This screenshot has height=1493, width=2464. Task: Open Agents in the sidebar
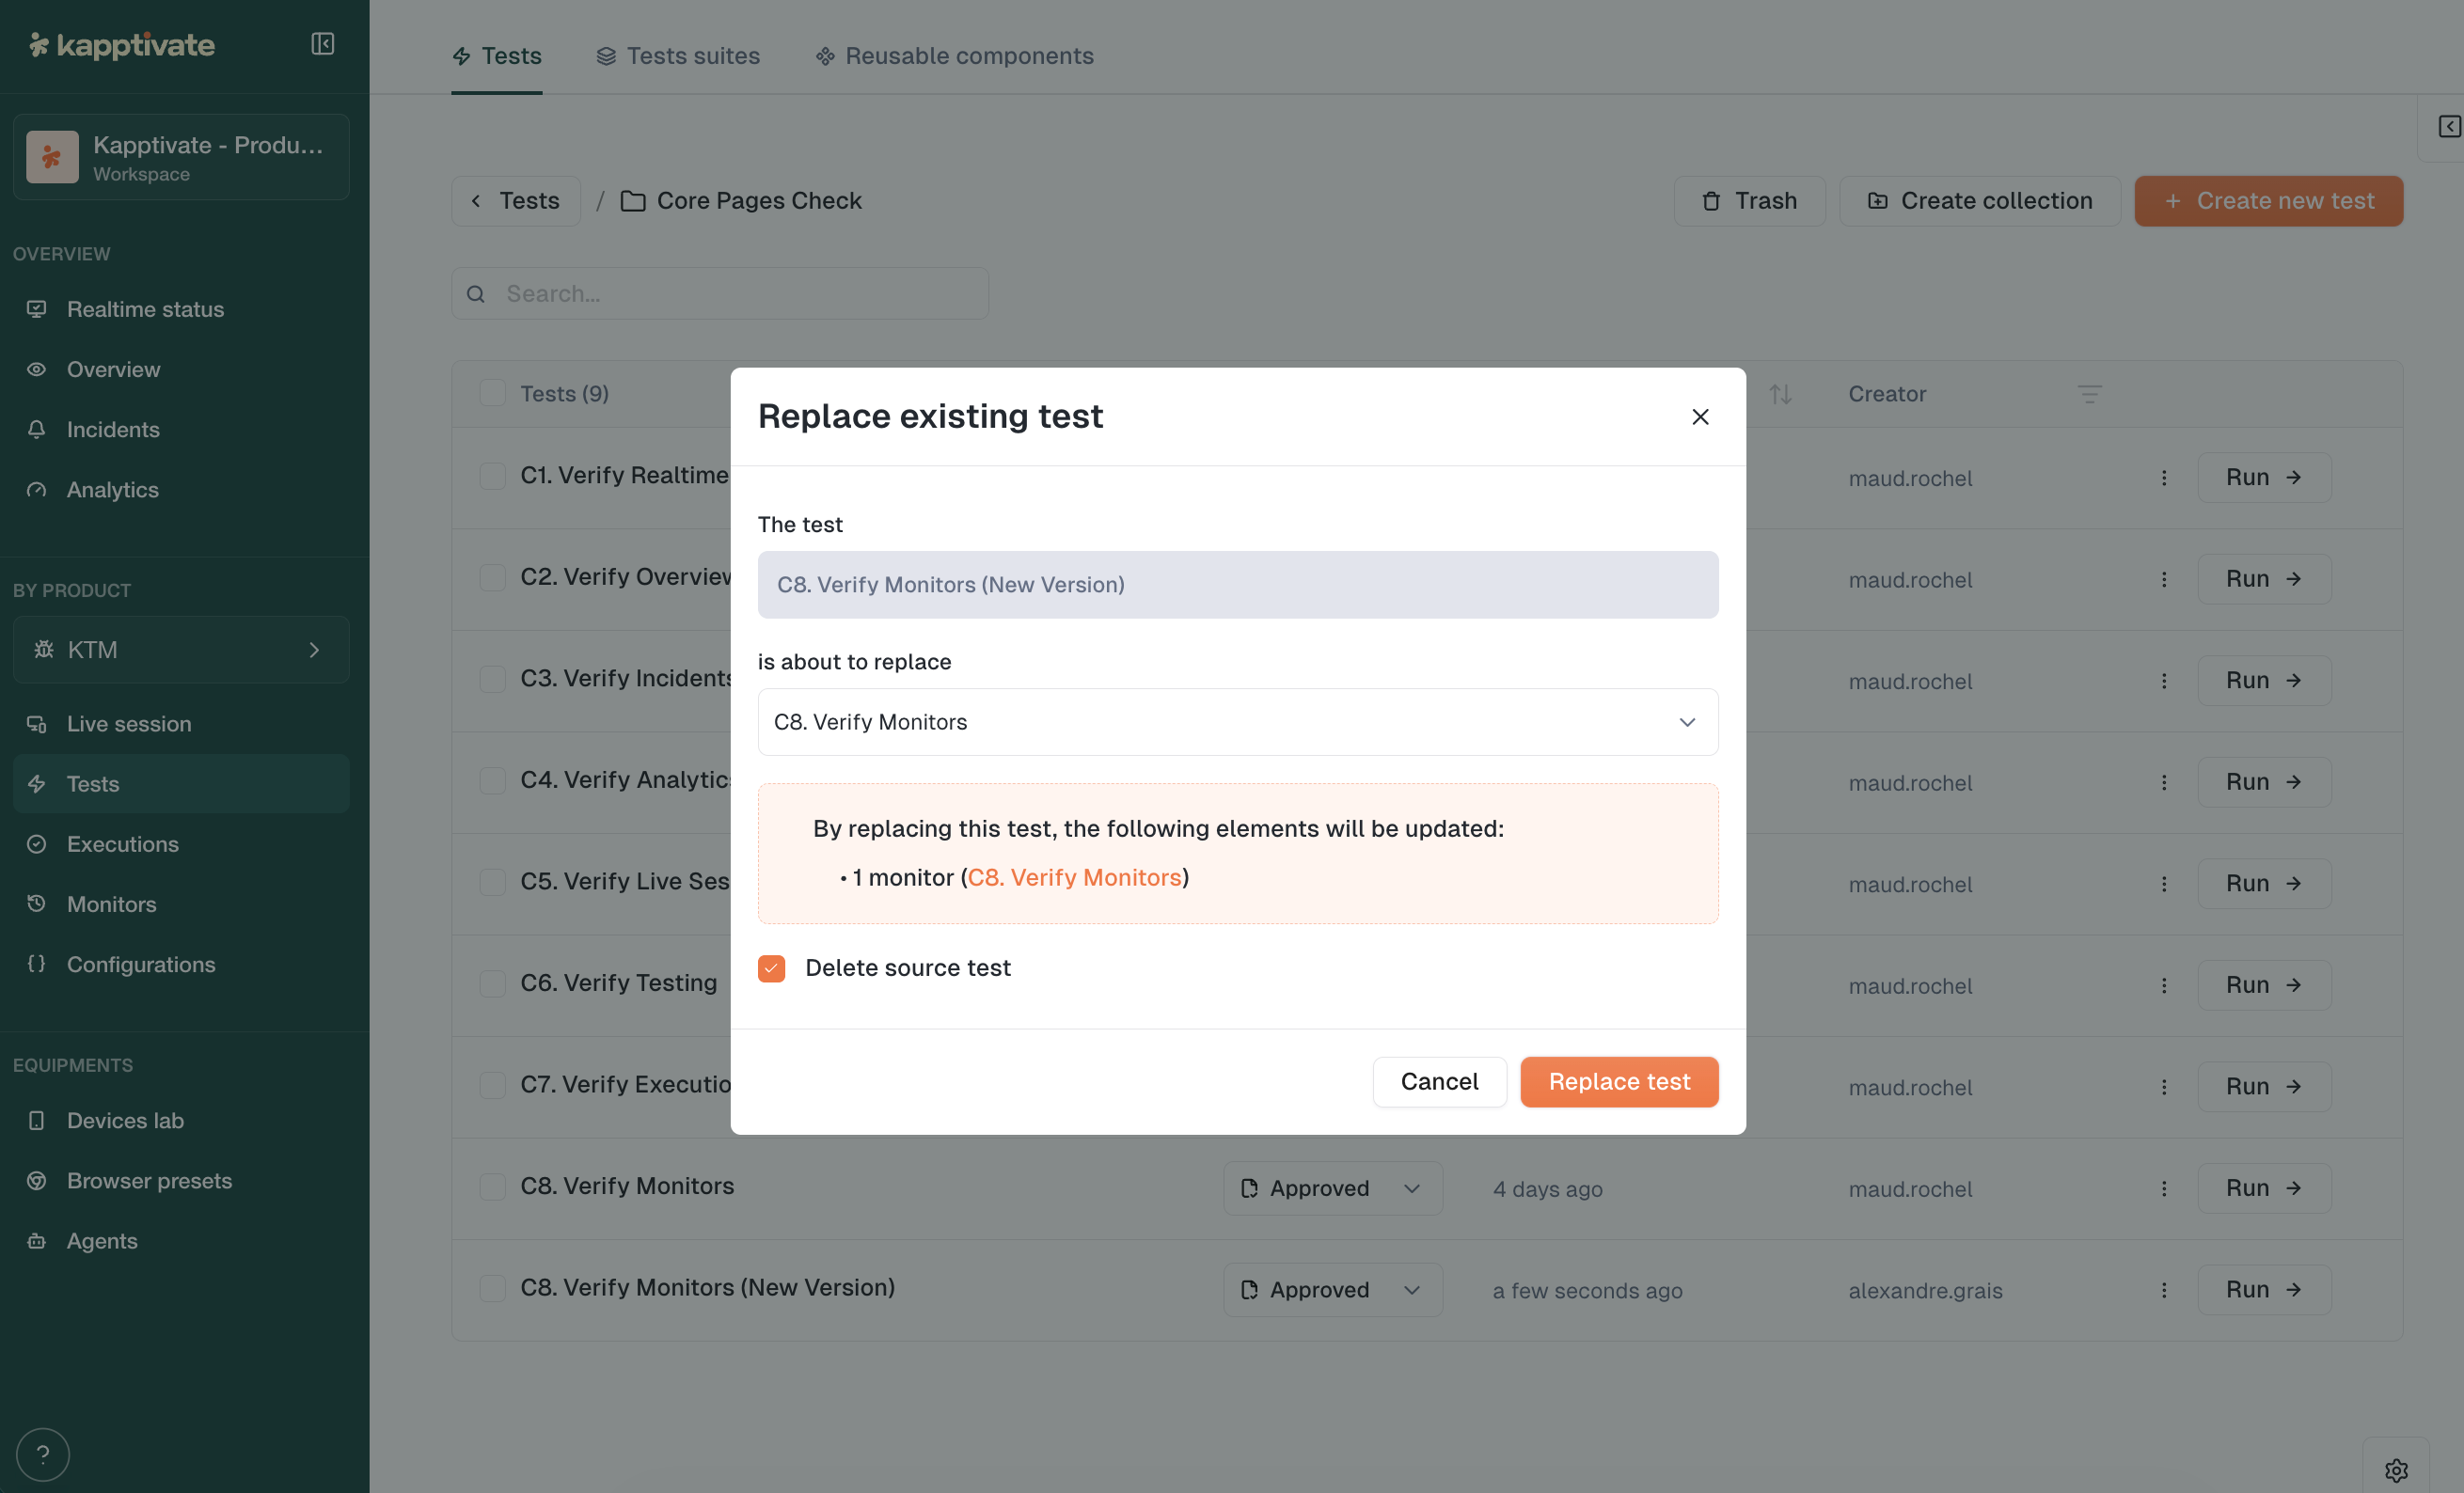pos(181,1241)
